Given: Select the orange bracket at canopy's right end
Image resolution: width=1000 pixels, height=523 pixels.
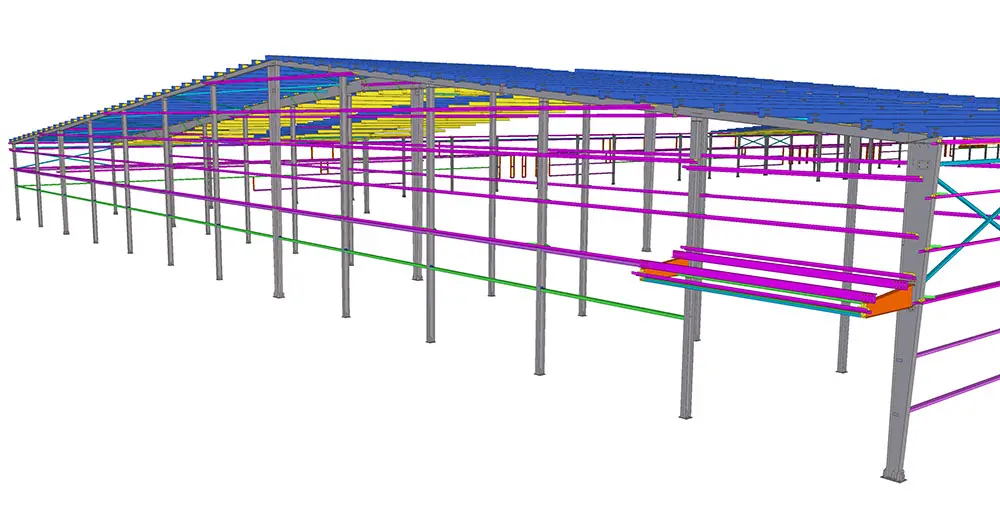Looking at the screenshot, I should (894, 301).
